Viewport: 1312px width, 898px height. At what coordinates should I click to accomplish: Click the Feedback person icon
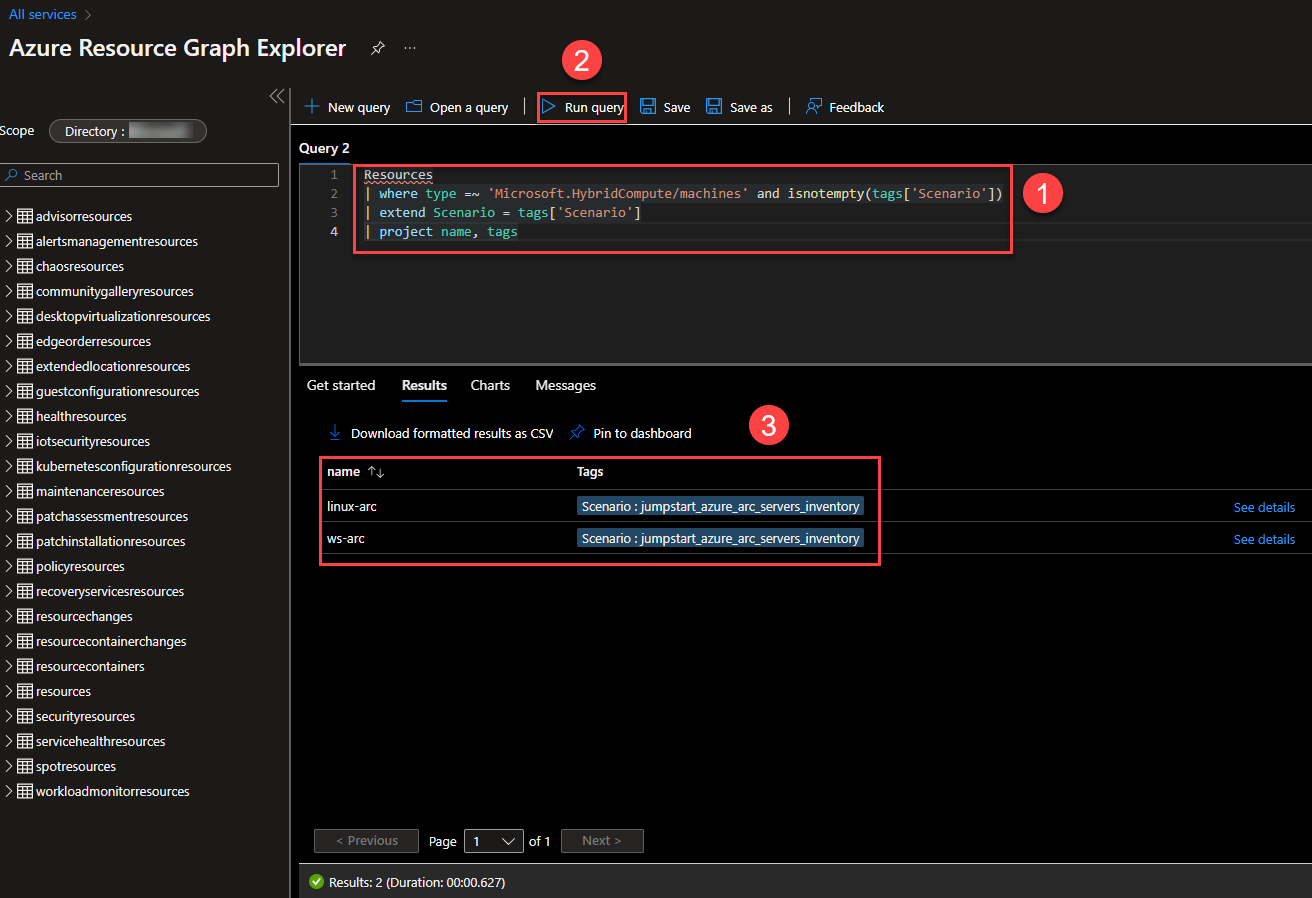[x=814, y=107]
